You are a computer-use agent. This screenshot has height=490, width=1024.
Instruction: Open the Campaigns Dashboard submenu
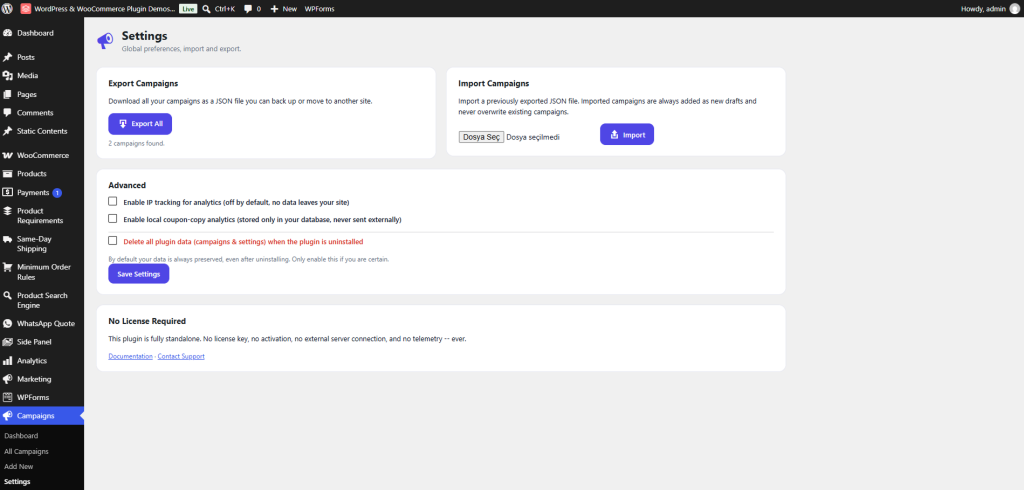pyautogui.click(x=21, y=436)
